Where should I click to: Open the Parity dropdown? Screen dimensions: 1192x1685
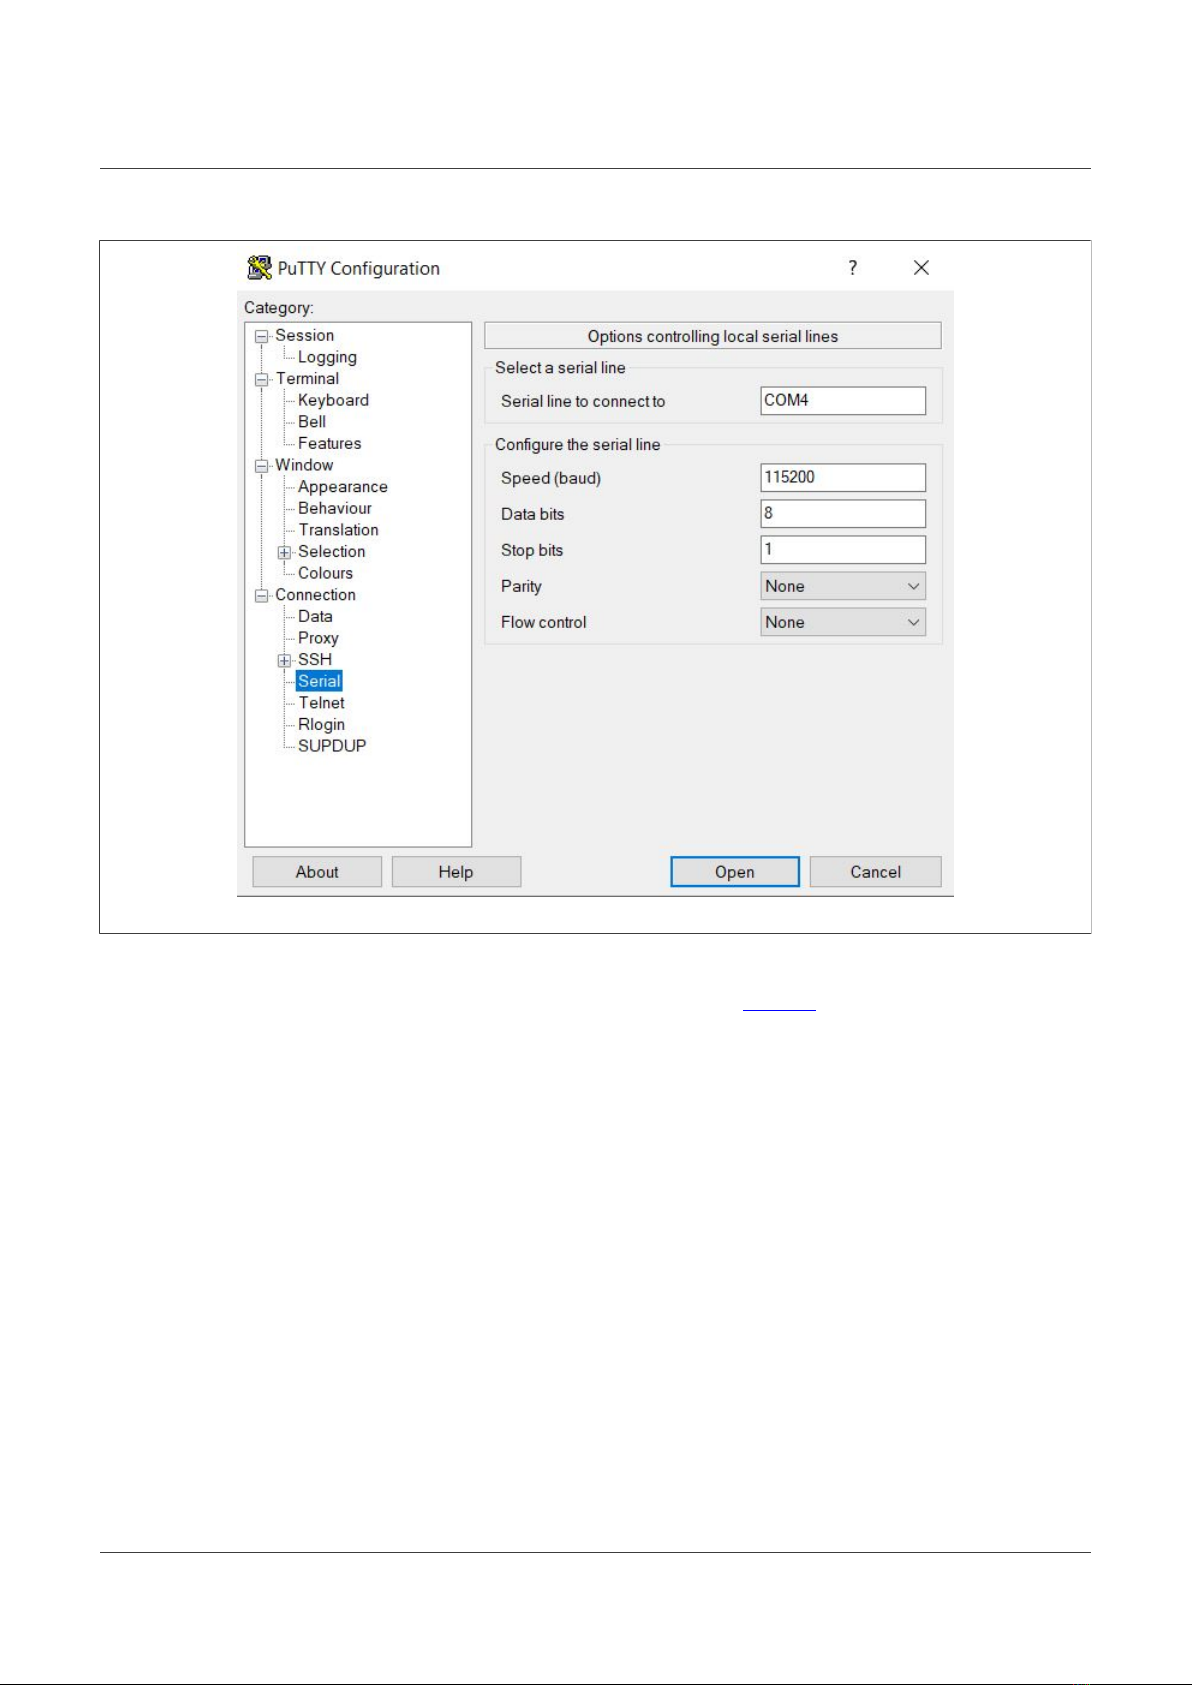tap(843, 586)
